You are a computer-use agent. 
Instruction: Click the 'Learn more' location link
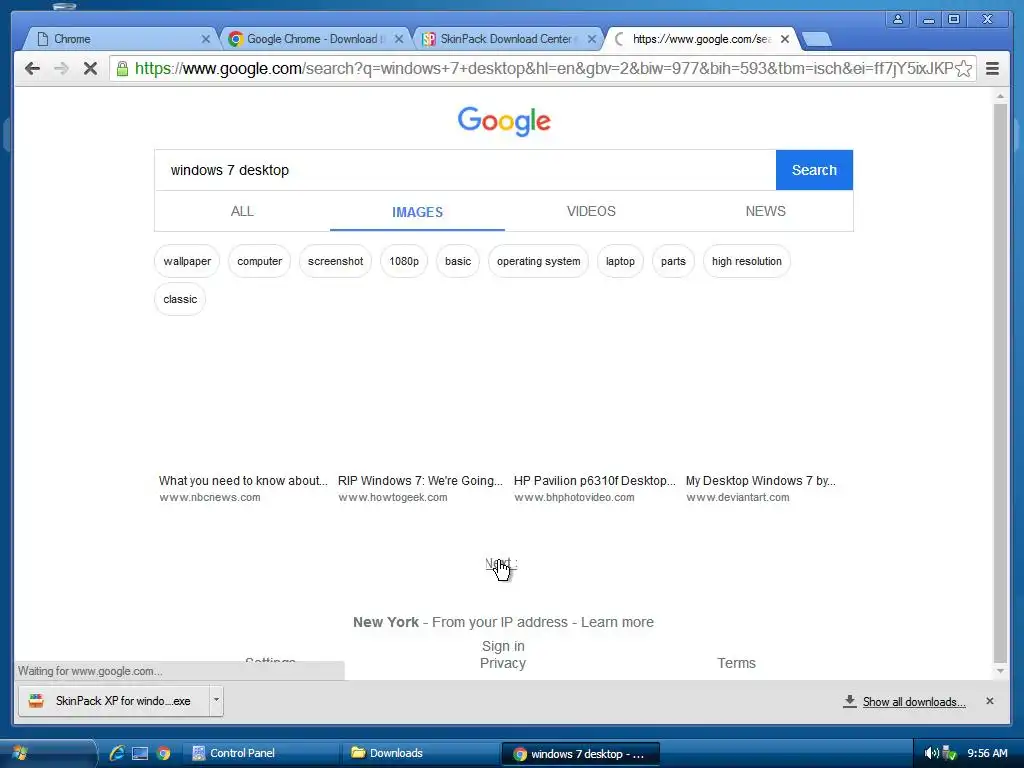[x=617, y=622]
